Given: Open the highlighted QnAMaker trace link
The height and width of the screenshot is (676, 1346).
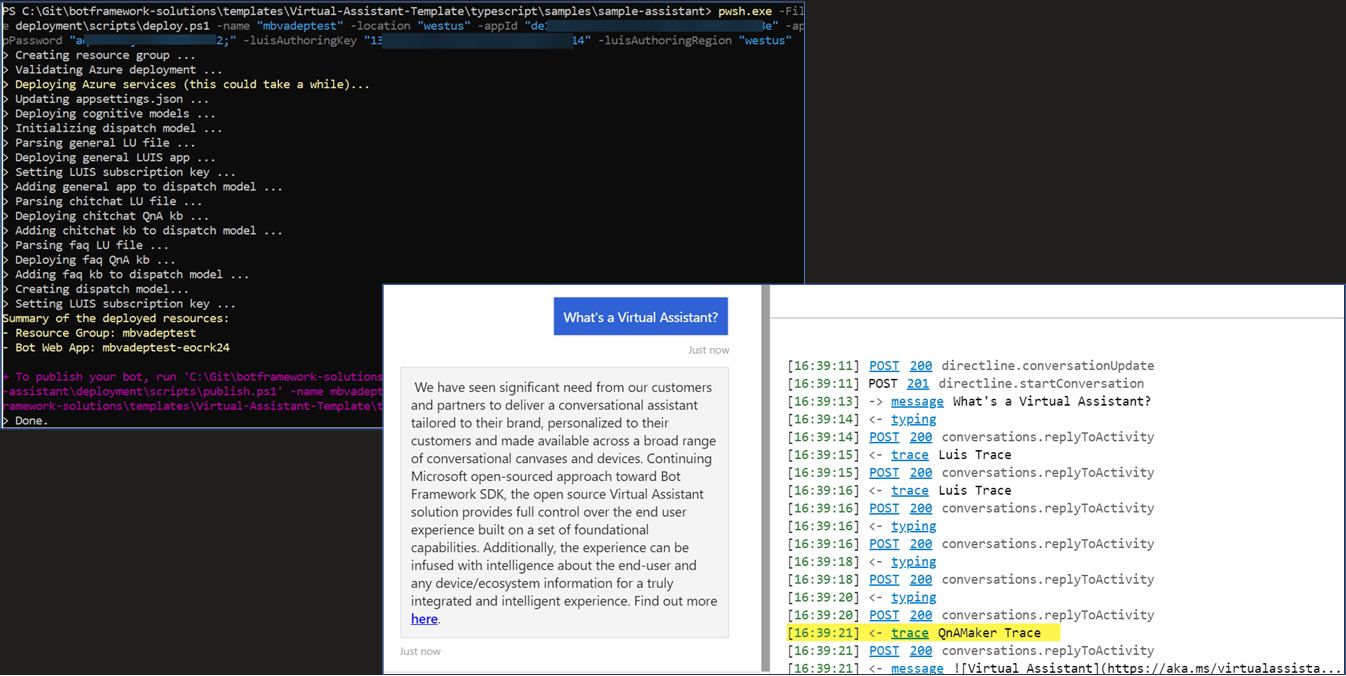Looking at the screenshot, I should (909, 632).
